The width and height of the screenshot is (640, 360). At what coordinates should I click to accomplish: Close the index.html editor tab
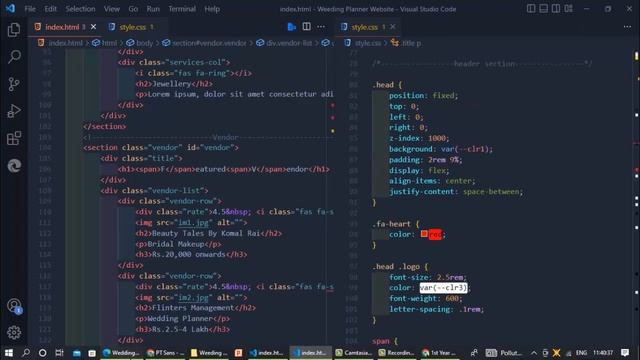(x=93, y=27)
